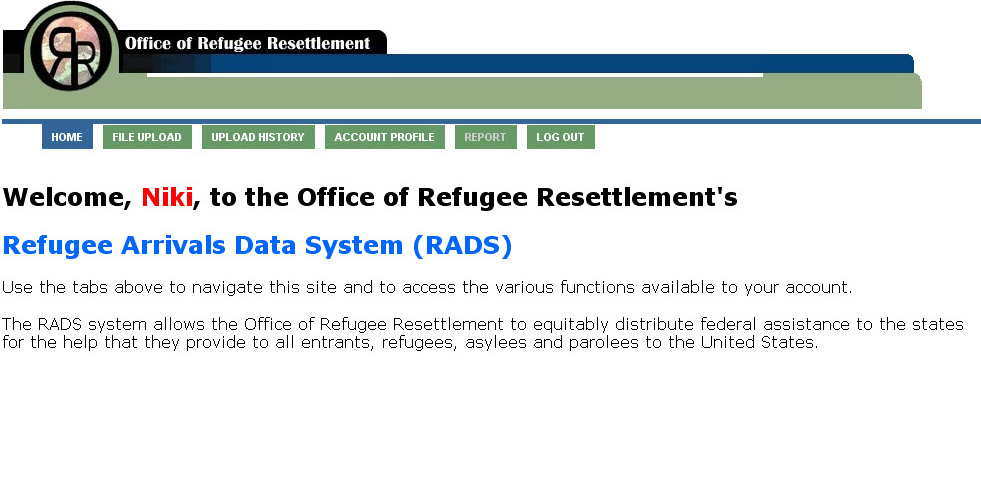Click the RR logo icon
This screenshot has width=981, height=481.
[73, 49]
